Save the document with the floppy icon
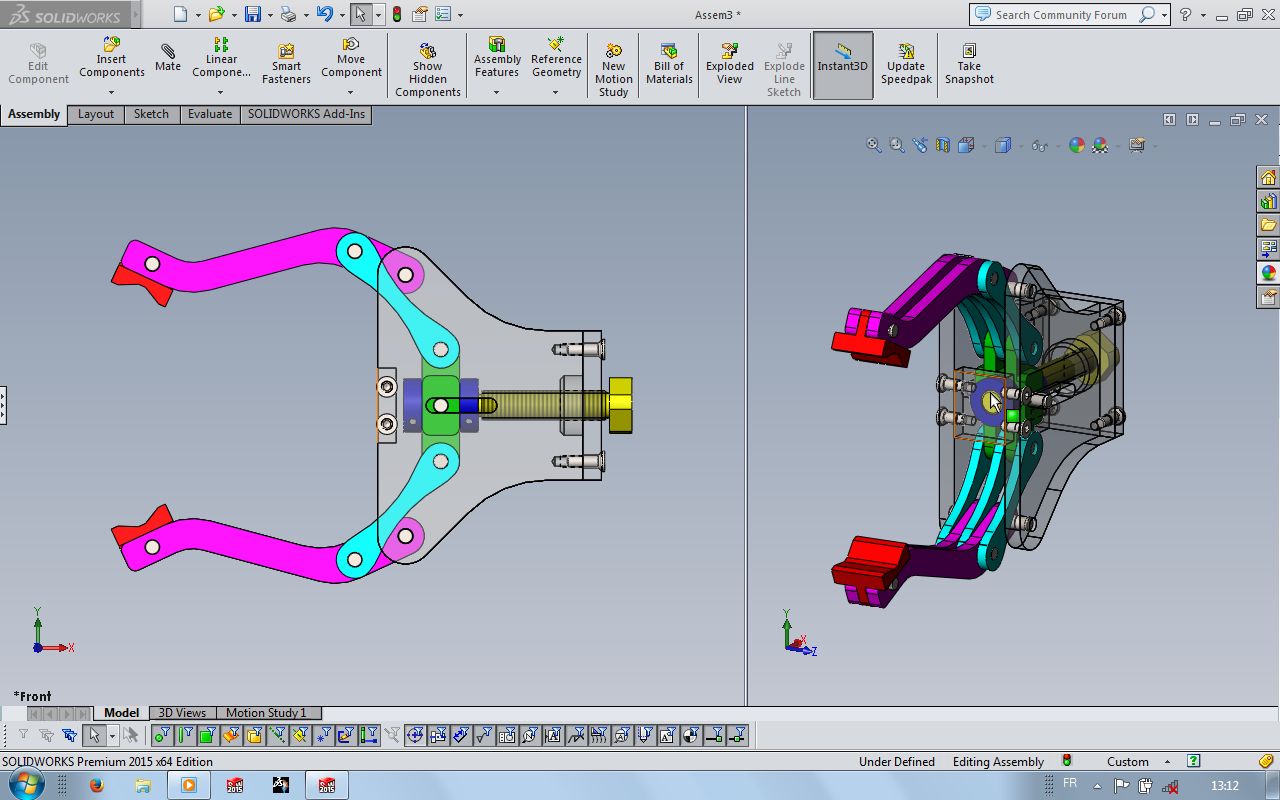1280x800 pixels. pos(253,14)
